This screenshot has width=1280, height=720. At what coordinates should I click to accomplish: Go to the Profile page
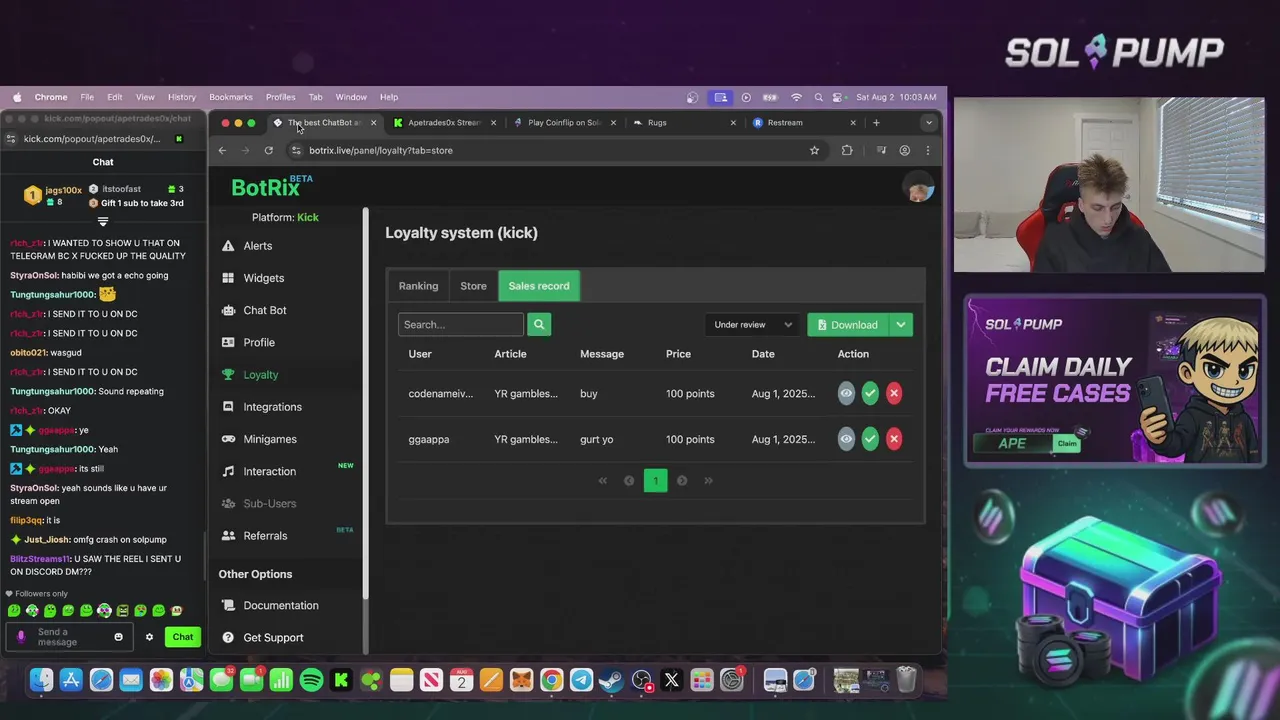[x=248, y=342]
